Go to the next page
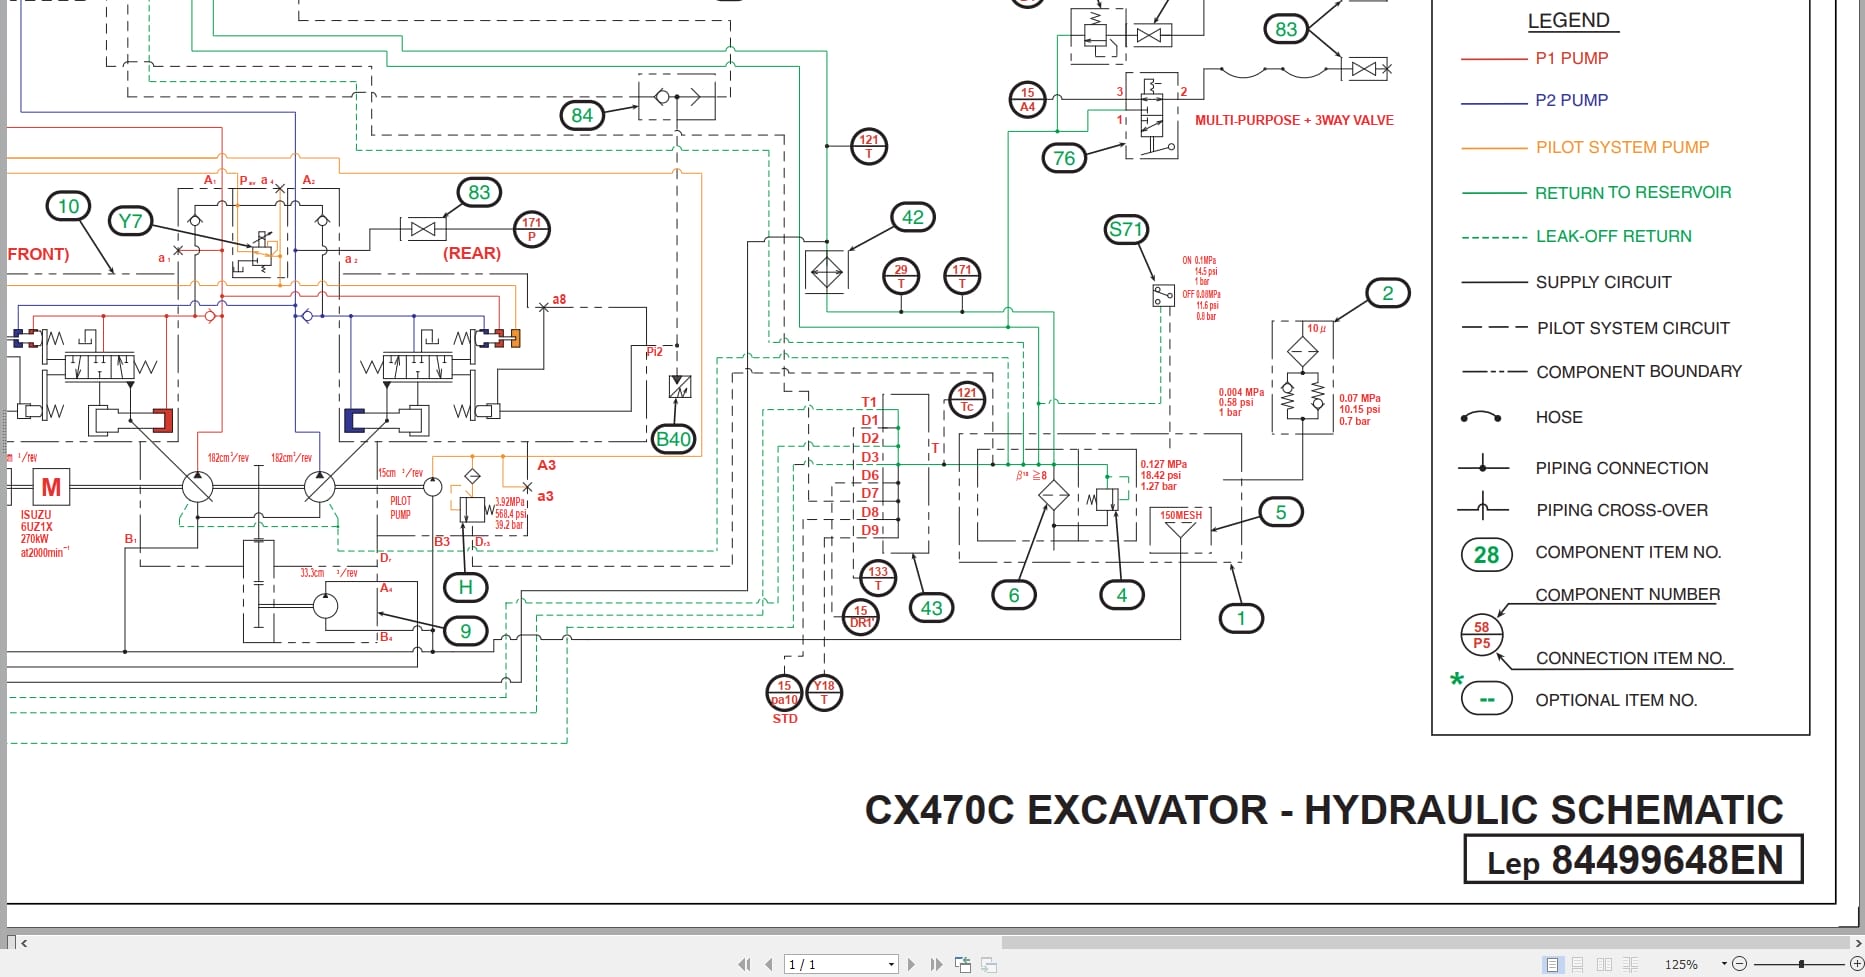 coord(912,963)
